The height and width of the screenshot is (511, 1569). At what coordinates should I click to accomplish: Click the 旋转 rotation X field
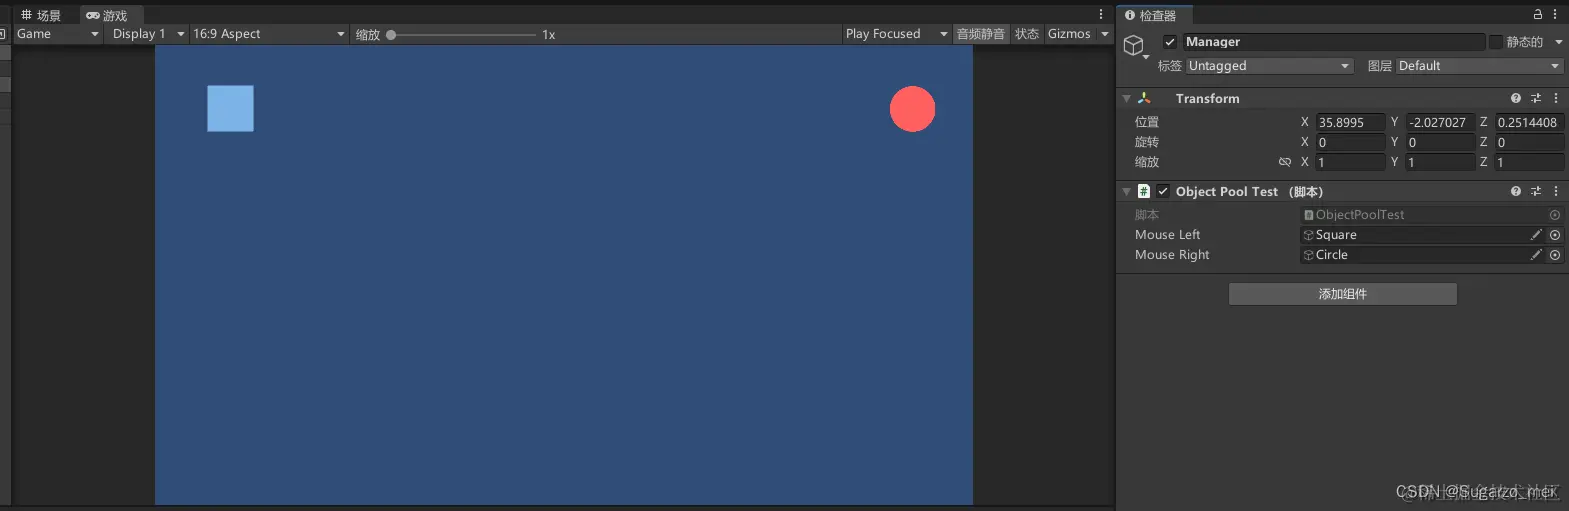pos(1350,142)
